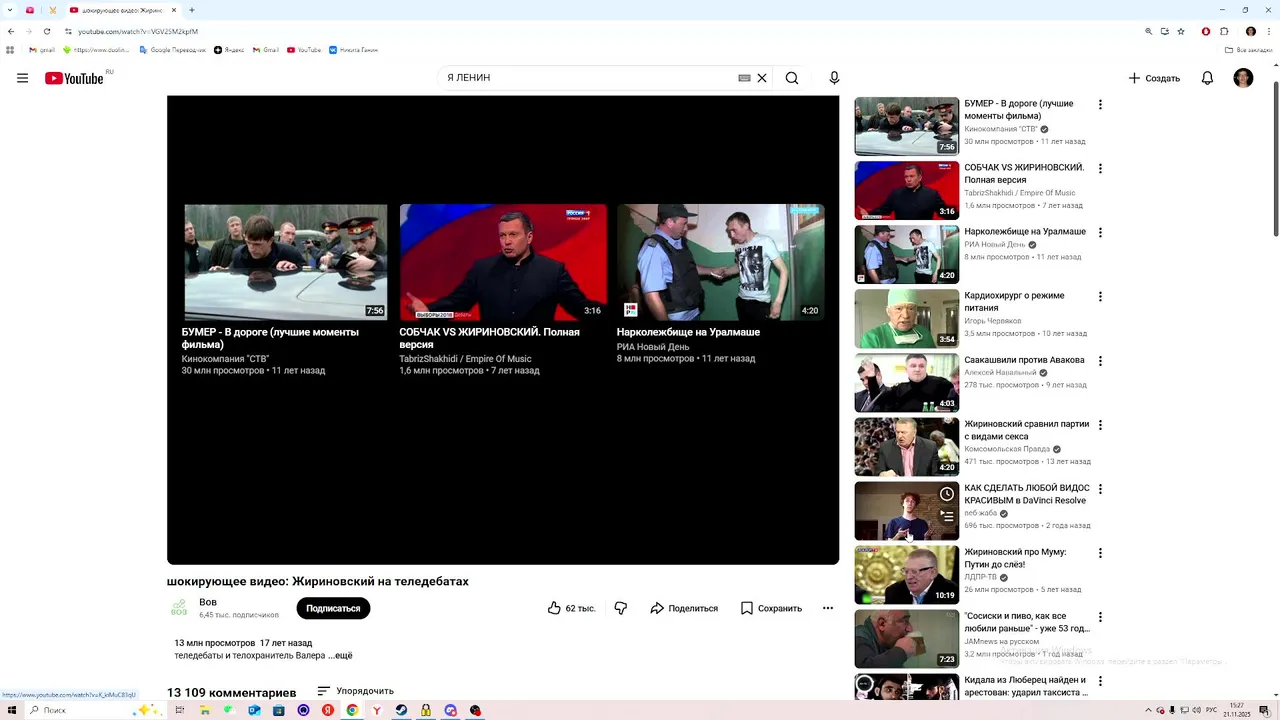Open options for Саакашвили против Авакова
This screenshot has width=1280, height=720.
click(x=1100, y=361)
